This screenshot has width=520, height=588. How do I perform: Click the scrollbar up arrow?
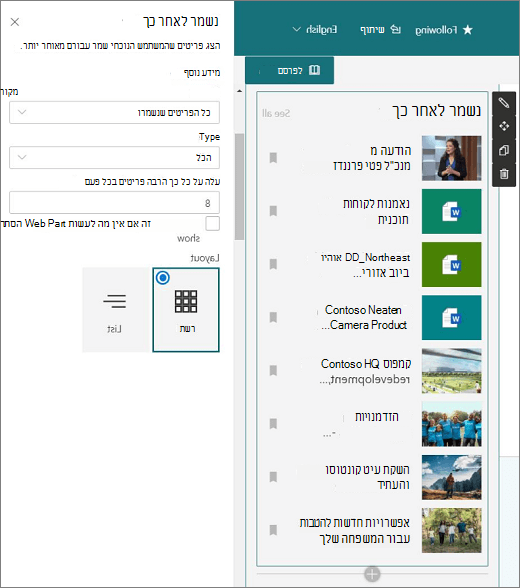click(239, 91)
